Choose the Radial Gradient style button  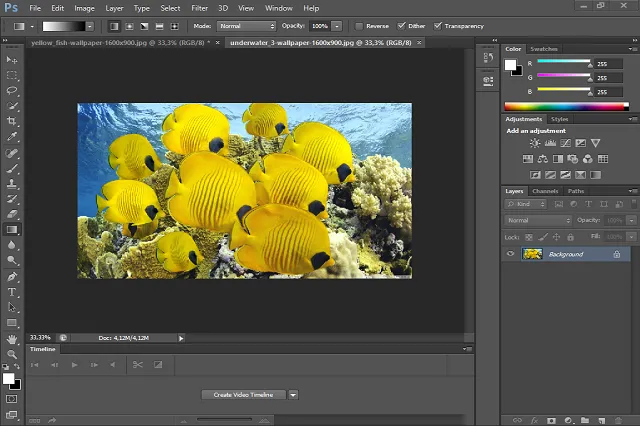(x=129, y=26)
